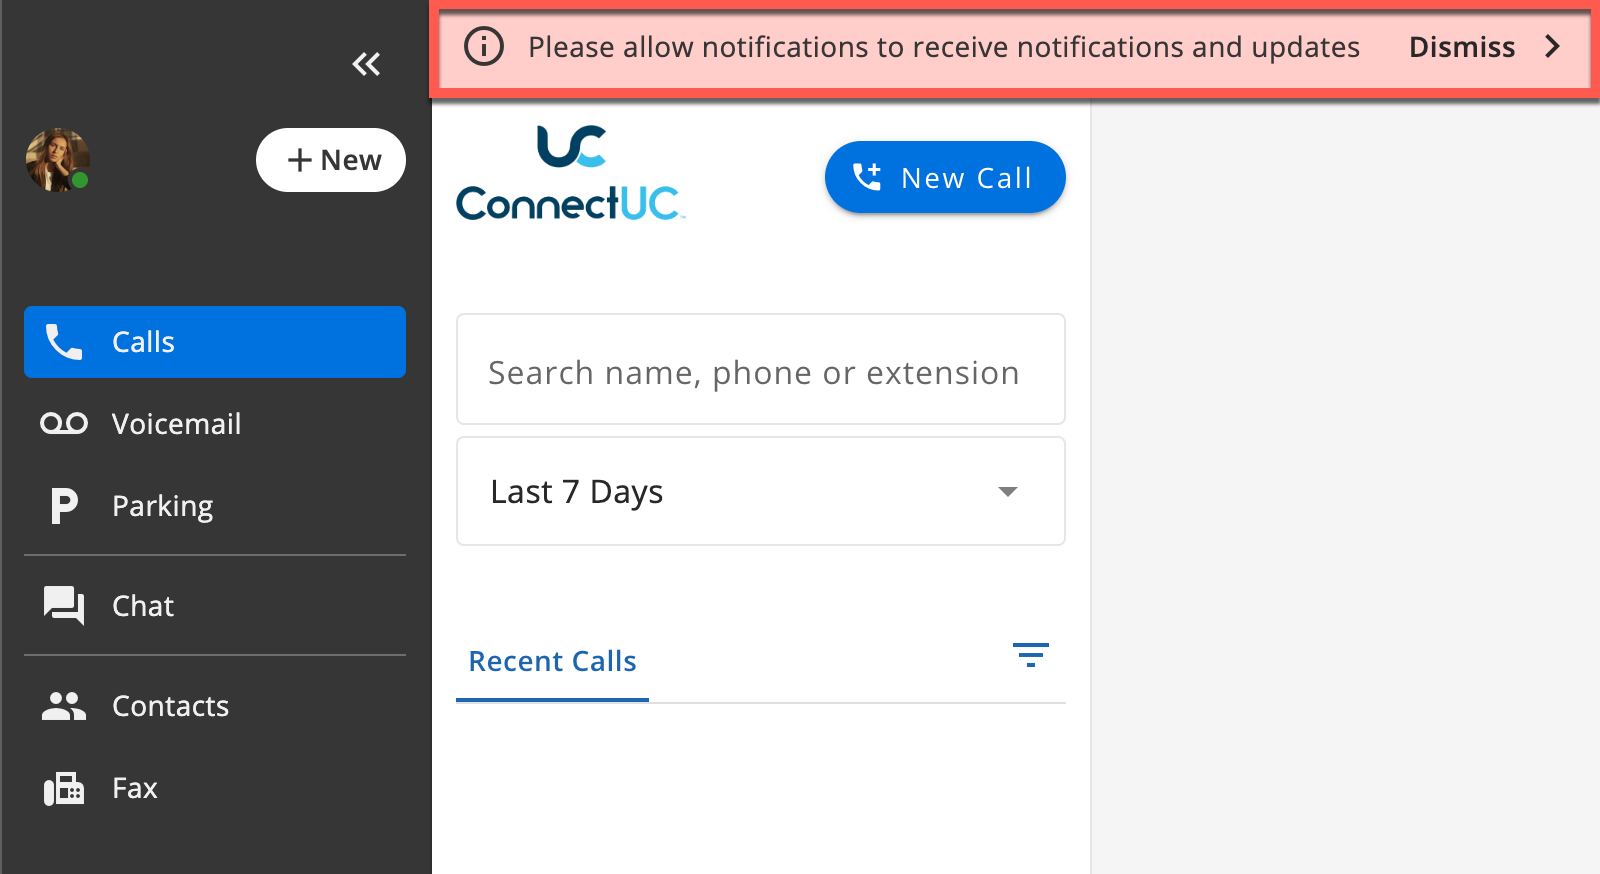Click the Contacts people icon
The width and height of the screenshot is (1600, 874).
tap(64, 706)
